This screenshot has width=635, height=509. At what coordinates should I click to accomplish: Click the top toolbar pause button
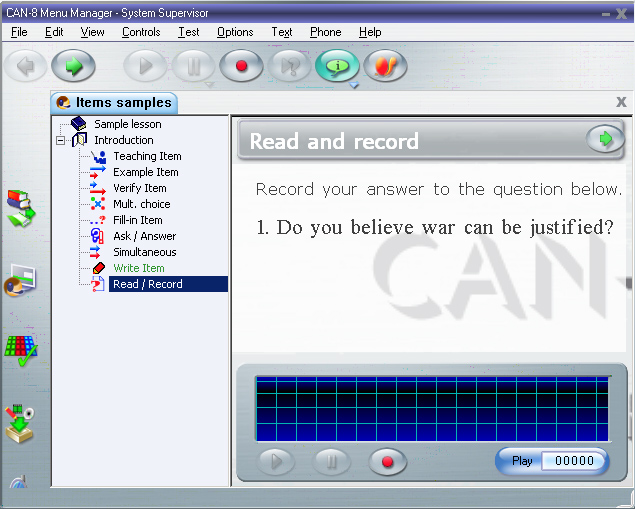click(x=193, y=66)
